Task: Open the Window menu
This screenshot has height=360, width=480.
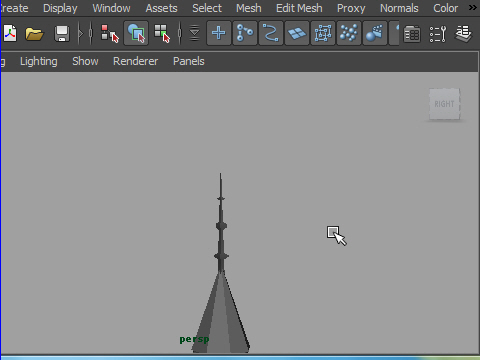Action: click(x=111, y=8)
